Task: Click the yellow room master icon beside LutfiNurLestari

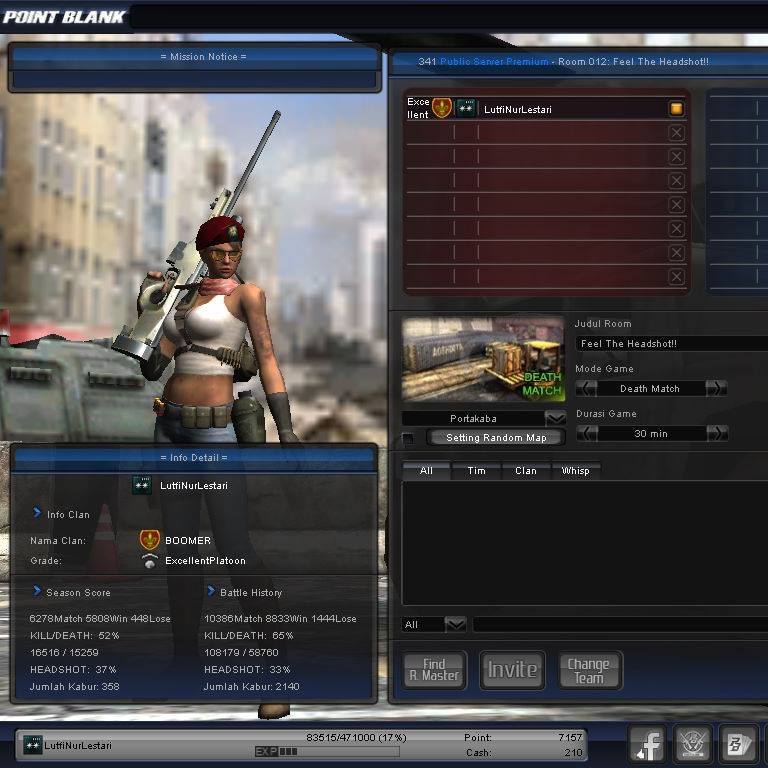Action: click(x=676, y=108)
